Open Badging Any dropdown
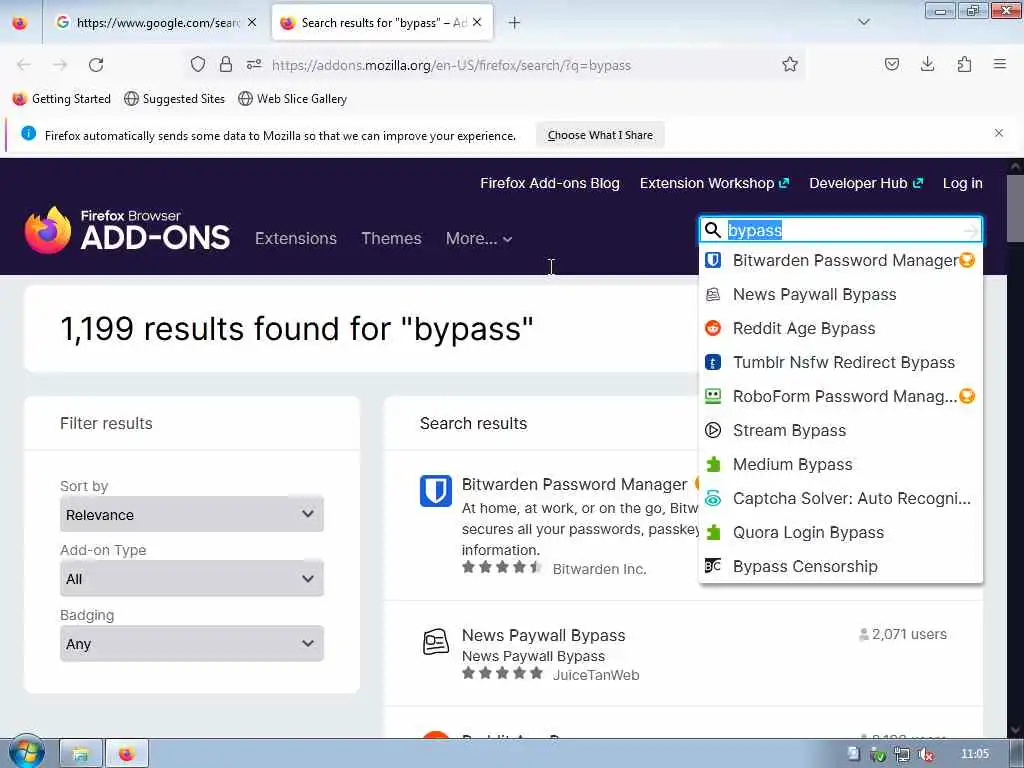Image resolution: width=1024 pixels, height=768 pixels. (192, 644)
